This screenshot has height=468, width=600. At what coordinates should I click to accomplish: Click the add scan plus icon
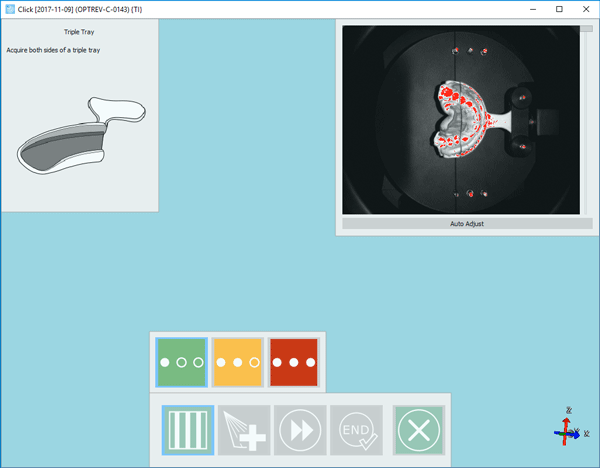[x=245, y=431]
